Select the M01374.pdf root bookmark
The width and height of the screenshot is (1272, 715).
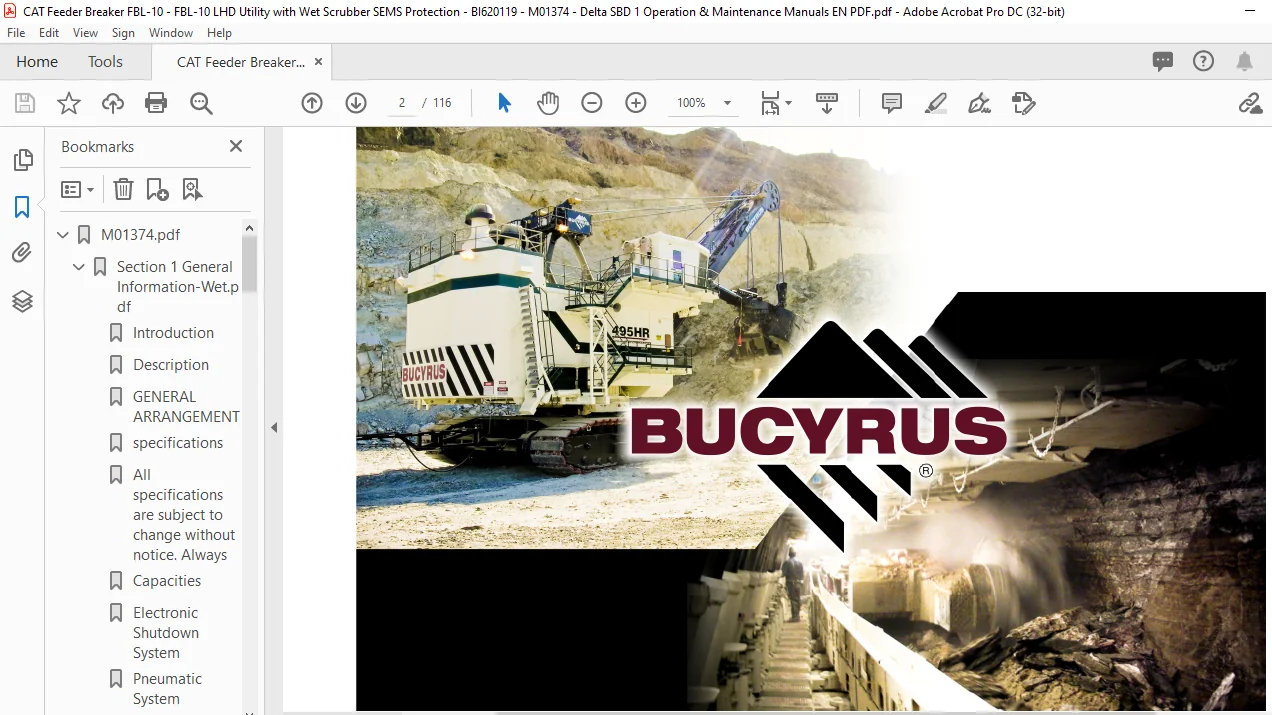coord(141,235)
